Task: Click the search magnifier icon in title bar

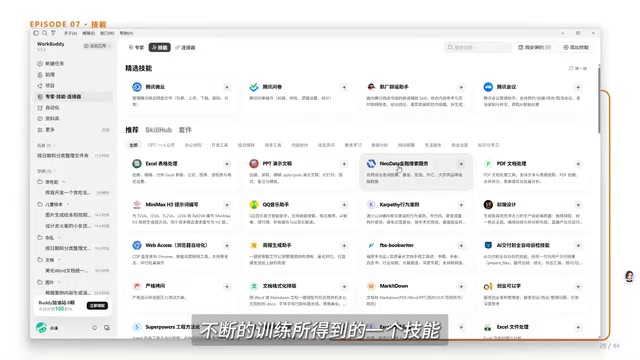Action: pyautogui.click(x=44, y=33)
